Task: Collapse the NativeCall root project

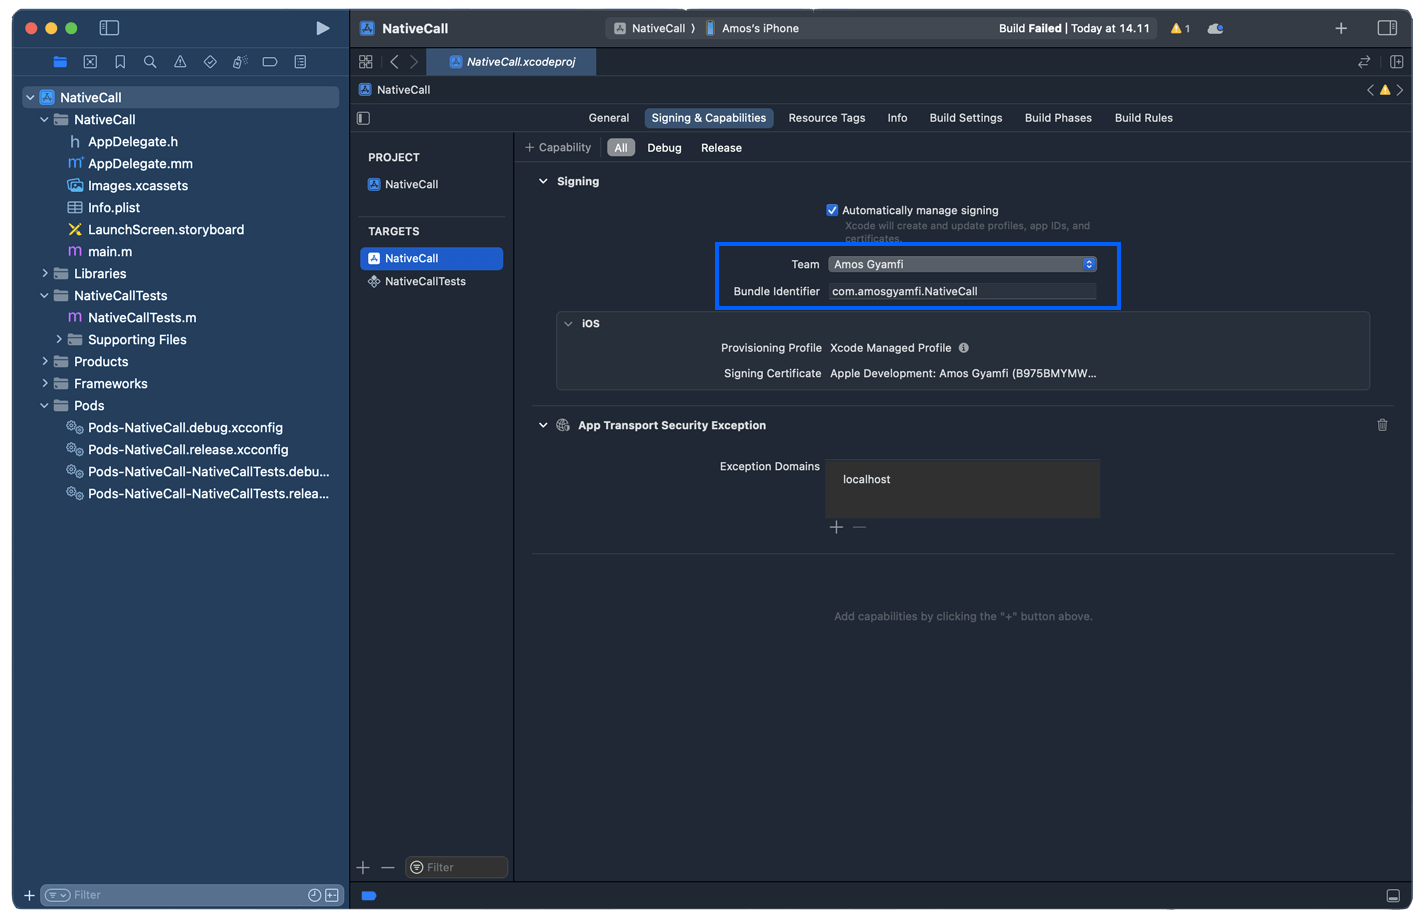Action: point(30,97)
